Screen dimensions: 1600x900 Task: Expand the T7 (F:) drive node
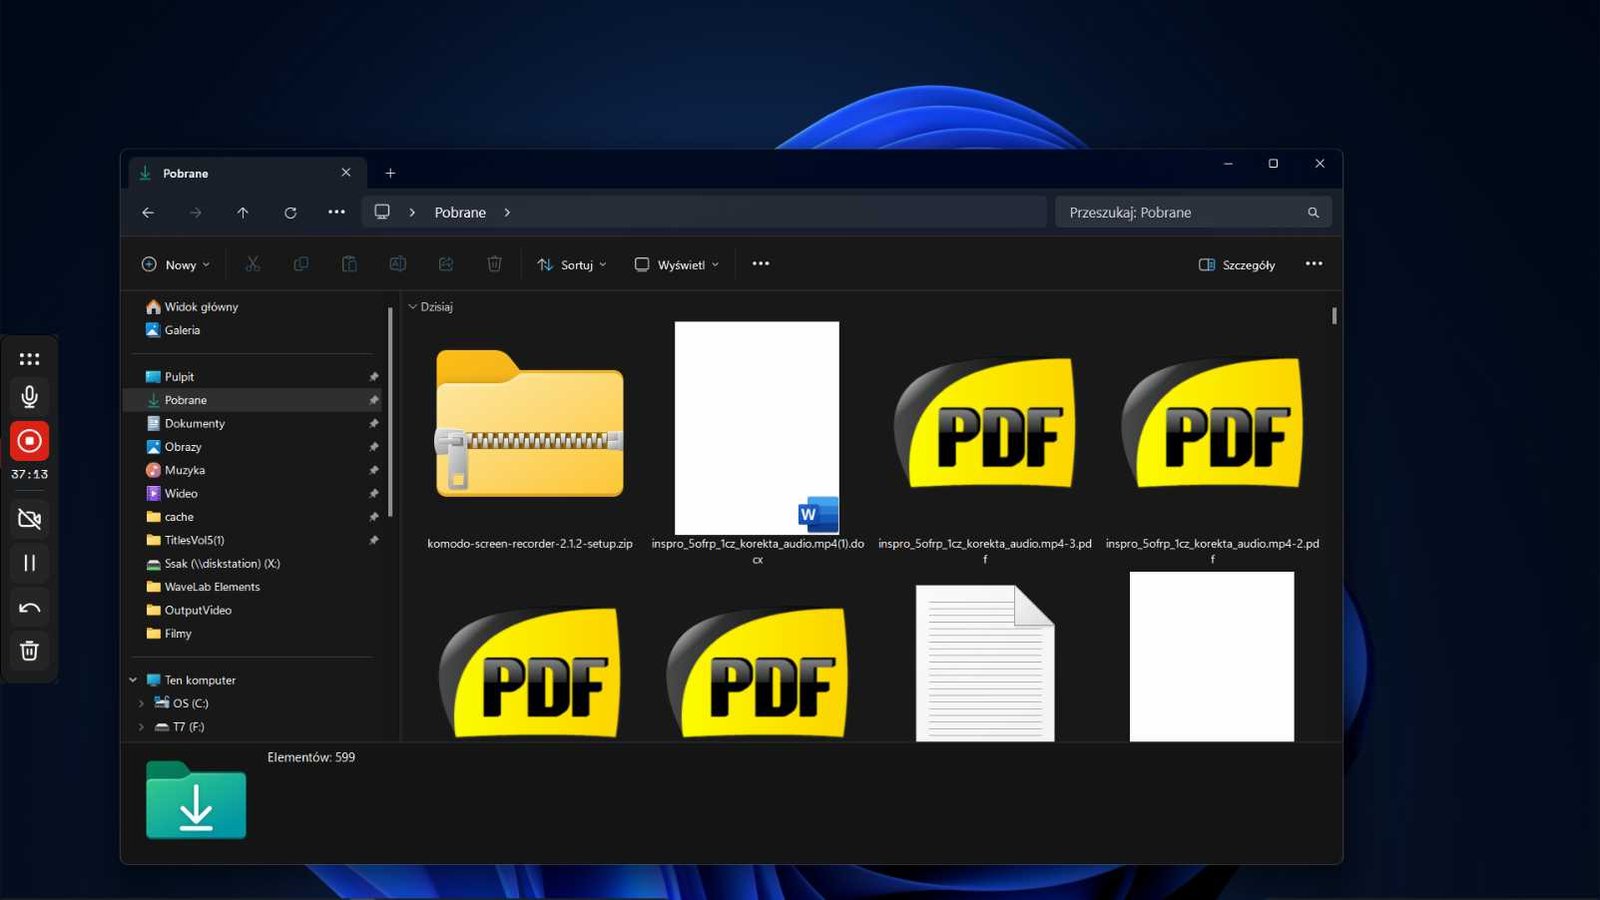point(141,727)
